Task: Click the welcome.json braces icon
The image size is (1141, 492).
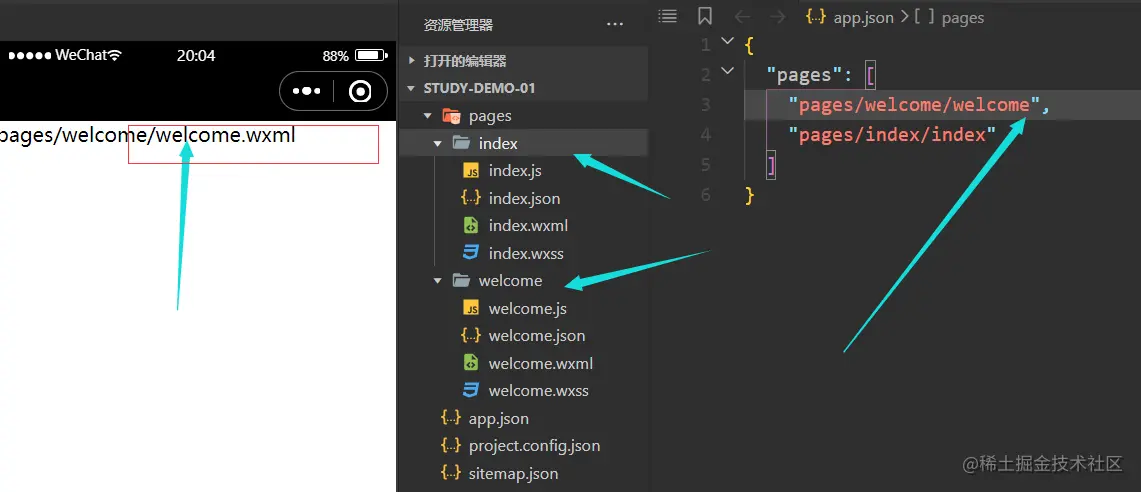Action: tap(471, 336)
